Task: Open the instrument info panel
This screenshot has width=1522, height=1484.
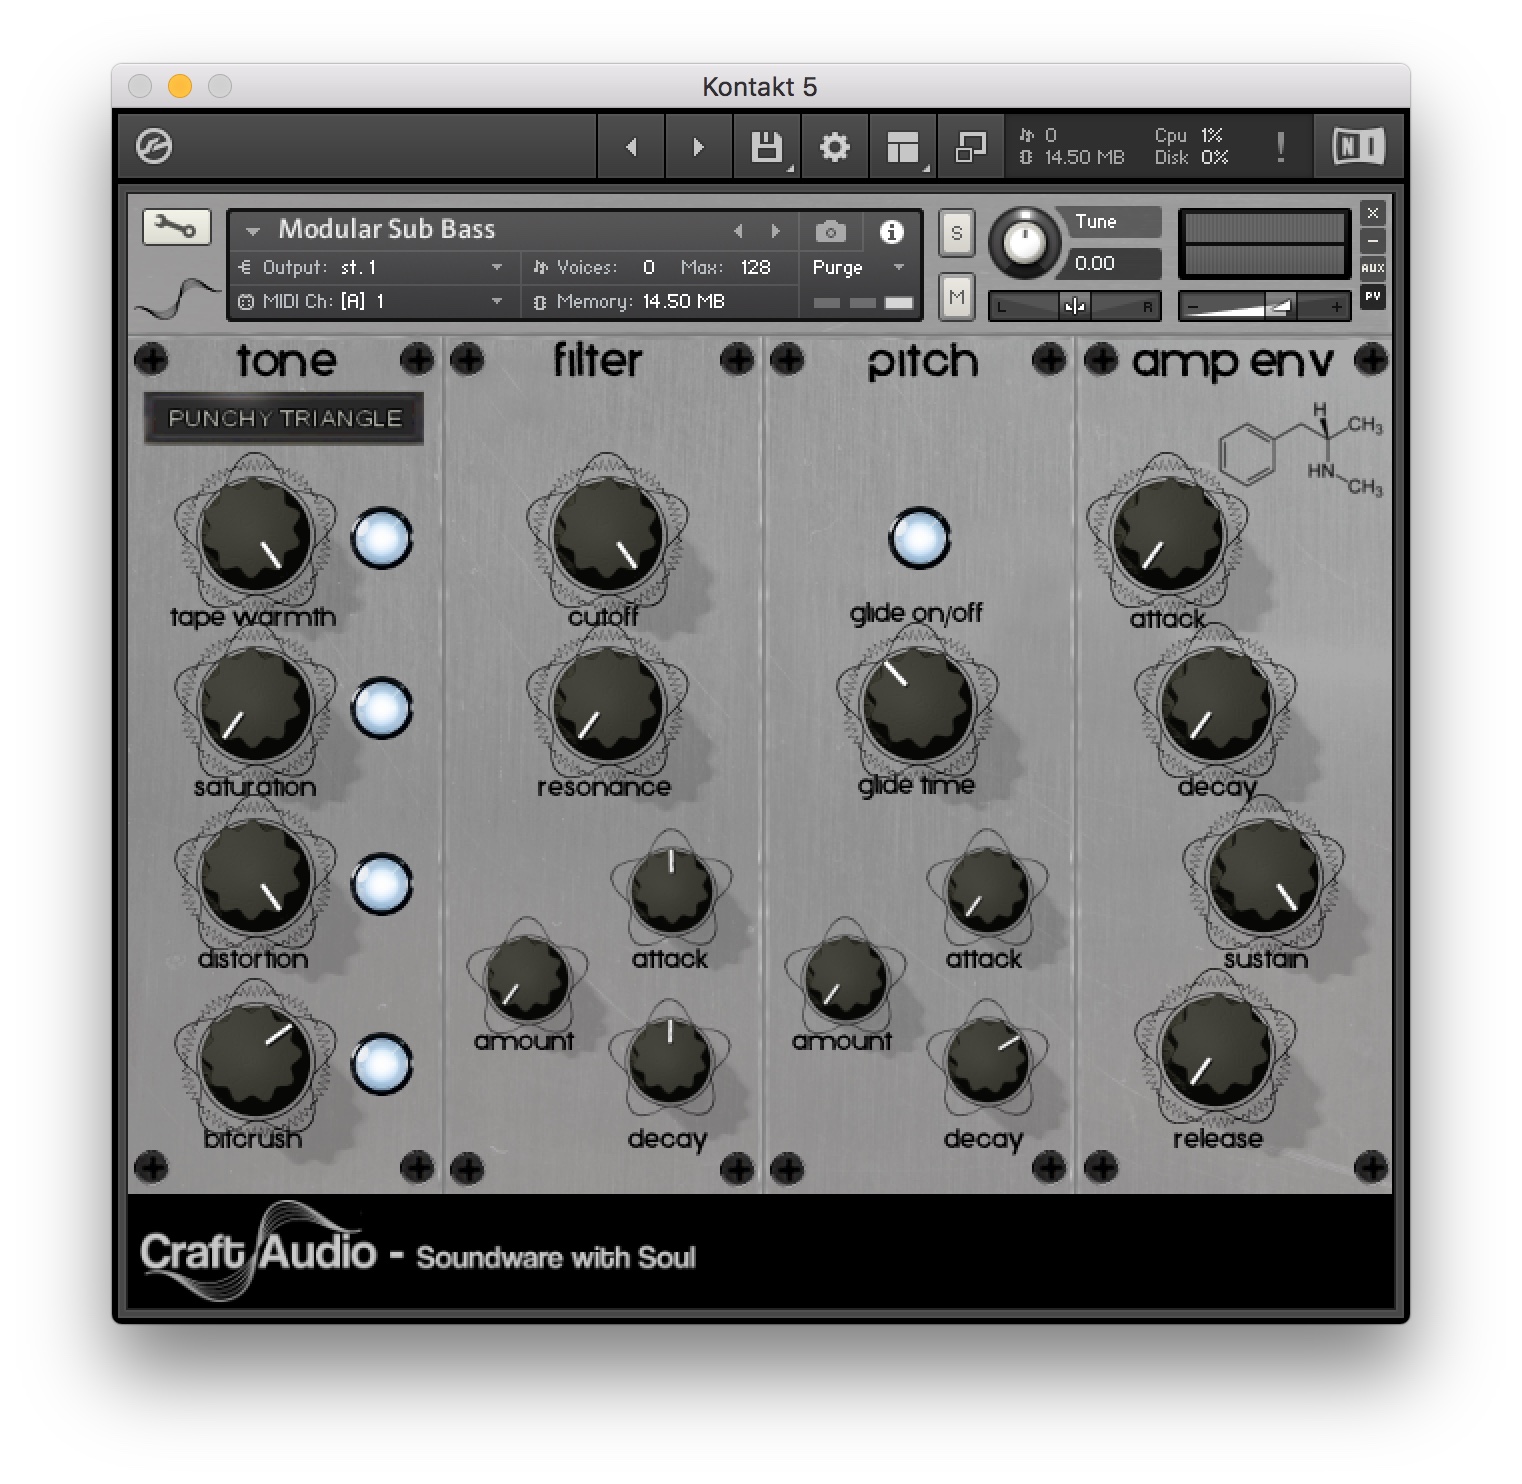Action: point(892,231)
